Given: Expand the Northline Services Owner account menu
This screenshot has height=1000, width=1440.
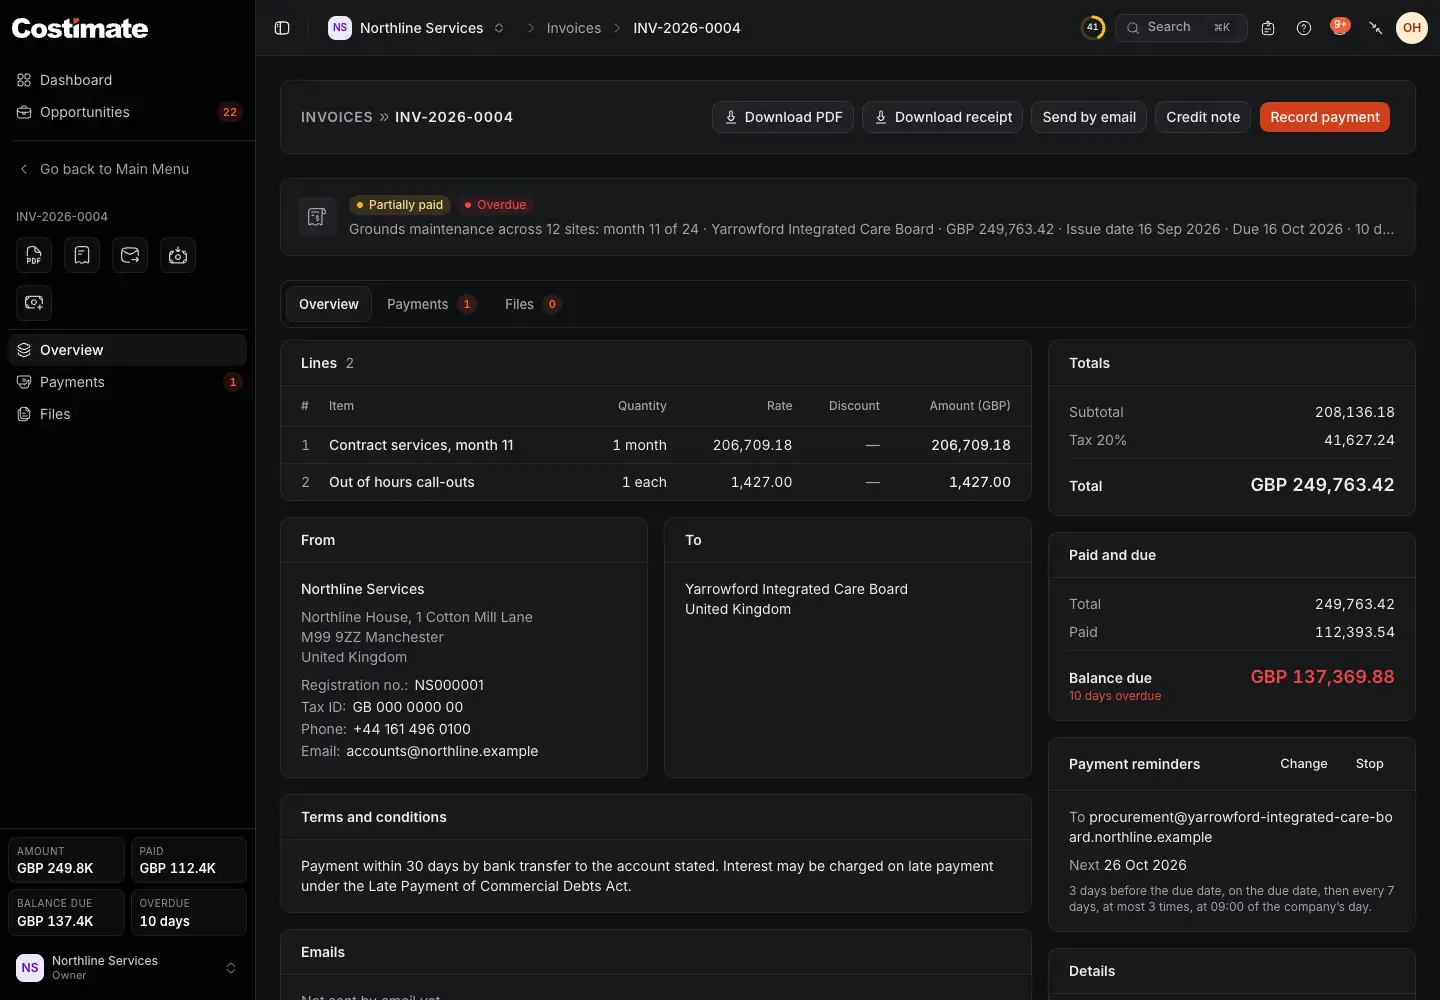Looking at the screenshot, I should tap(127, 967).
